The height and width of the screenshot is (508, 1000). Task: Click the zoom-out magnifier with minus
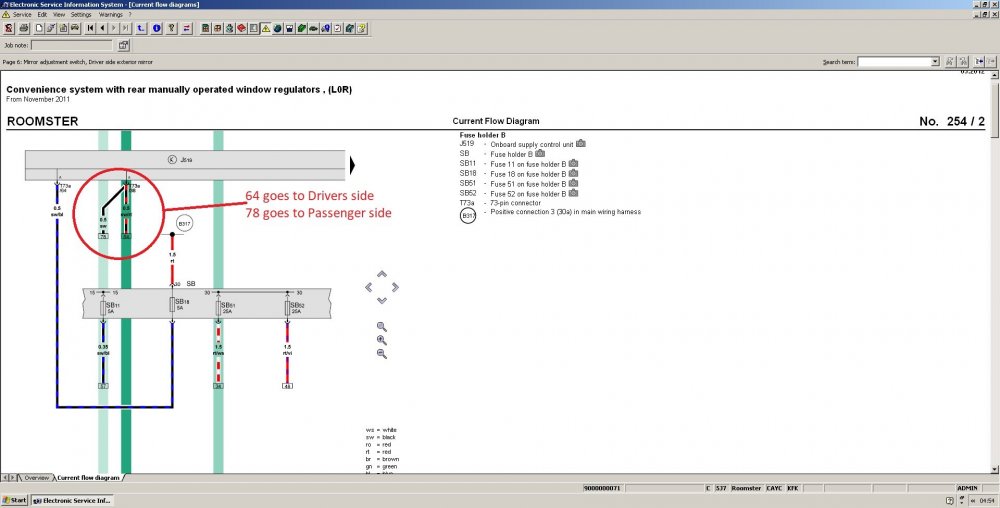(x=382, y=354)
